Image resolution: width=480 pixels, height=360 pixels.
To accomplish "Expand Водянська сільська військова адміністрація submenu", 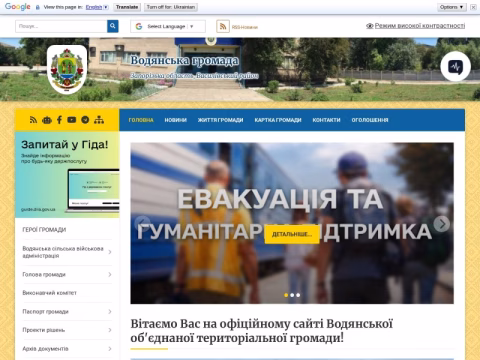I will (x=110, y=252).
